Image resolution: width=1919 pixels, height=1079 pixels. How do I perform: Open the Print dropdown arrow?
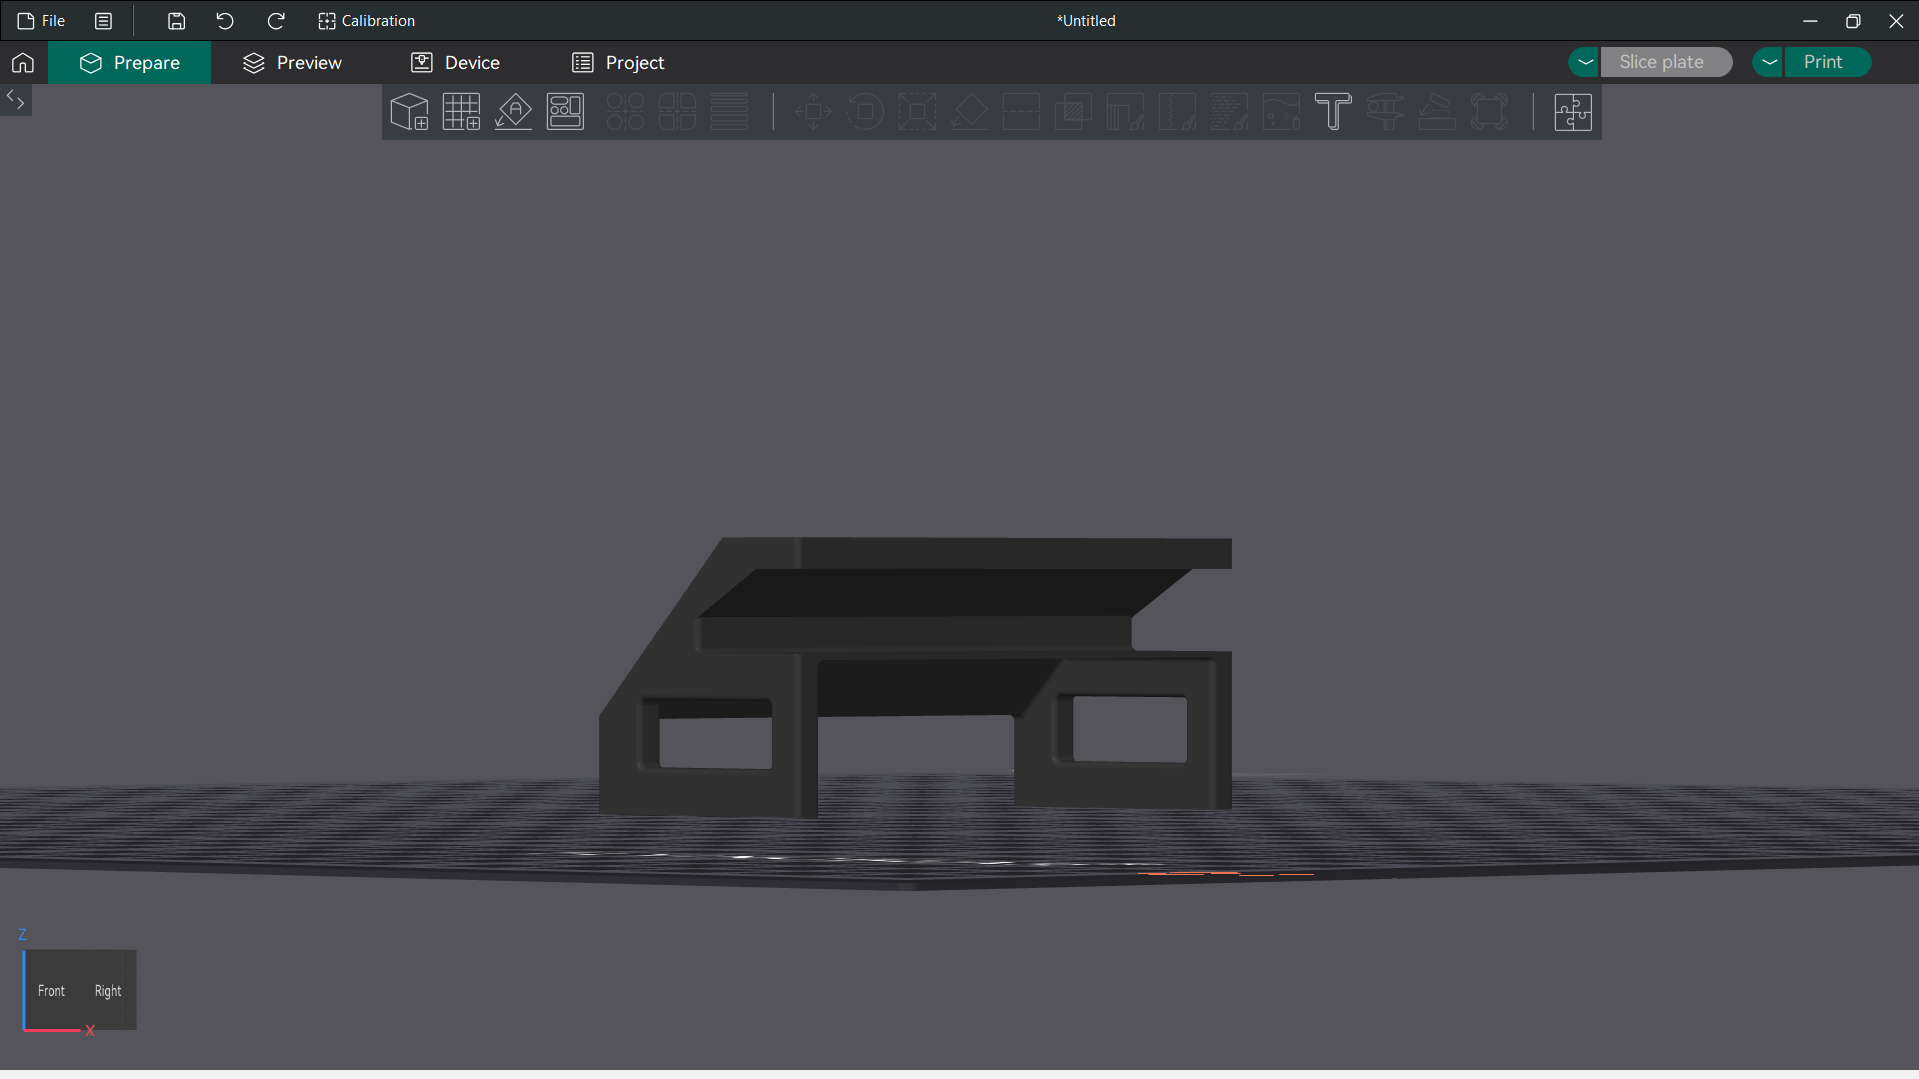click(x=1768, y=62)
